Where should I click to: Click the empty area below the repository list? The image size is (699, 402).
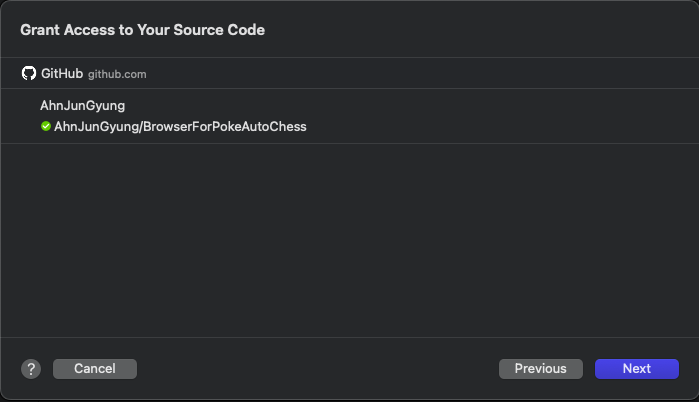pyautogui.click(x=350, y=240)
